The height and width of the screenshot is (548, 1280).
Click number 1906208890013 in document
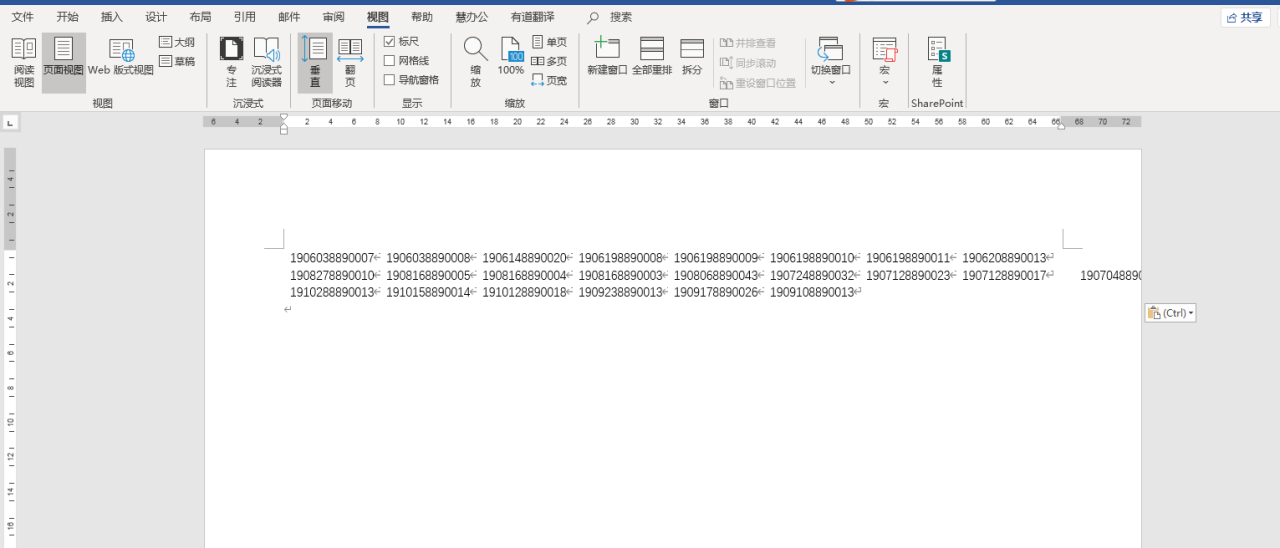1004,258
